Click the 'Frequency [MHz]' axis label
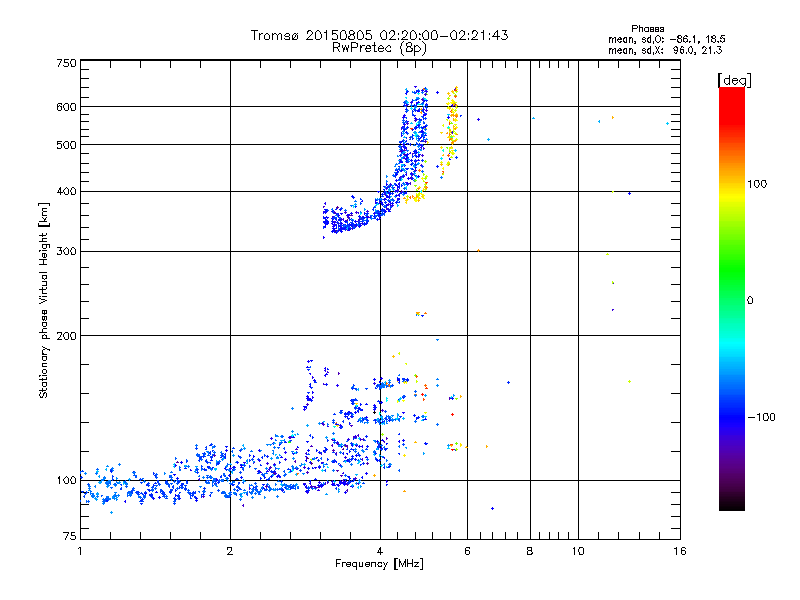This screenshot has height=600, width=800. coord(379,564)
